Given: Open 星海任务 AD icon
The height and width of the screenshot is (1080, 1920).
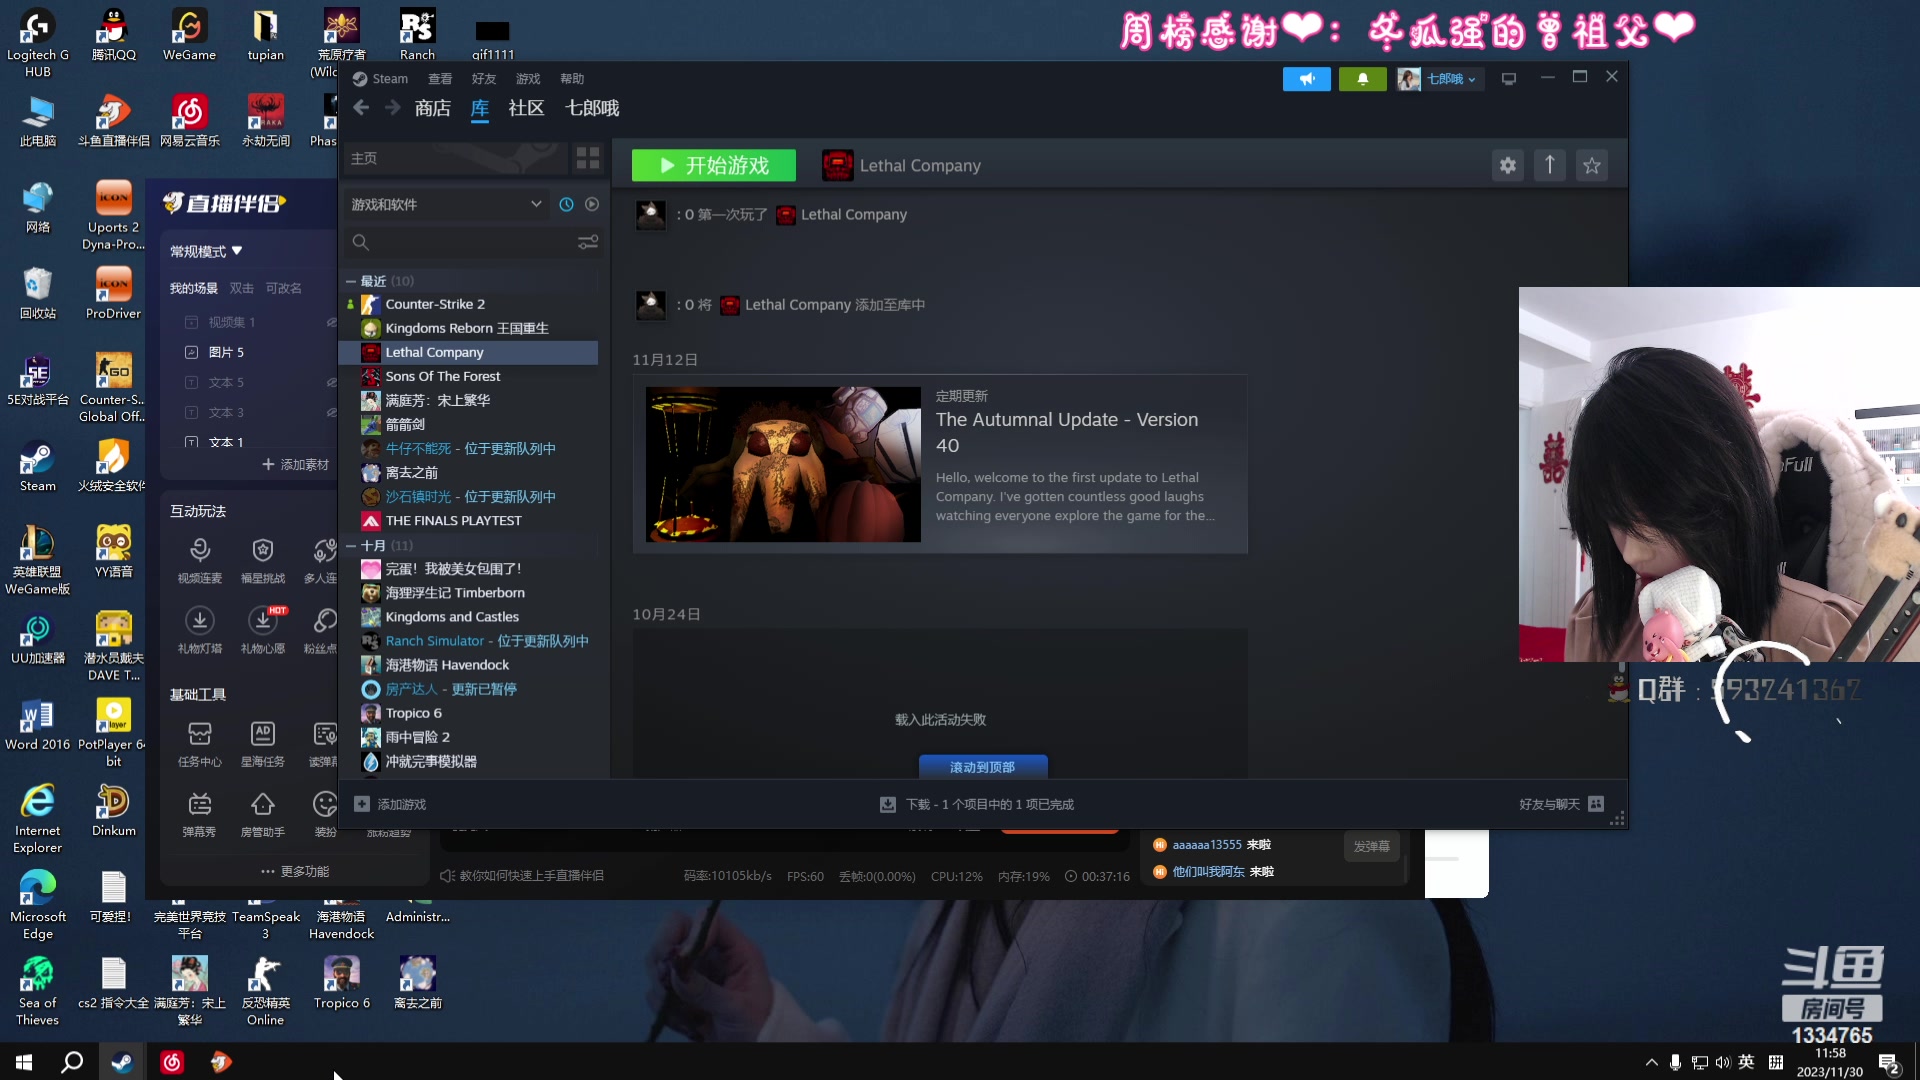Looking at the screenshot, I should click(x=263, y=743).
